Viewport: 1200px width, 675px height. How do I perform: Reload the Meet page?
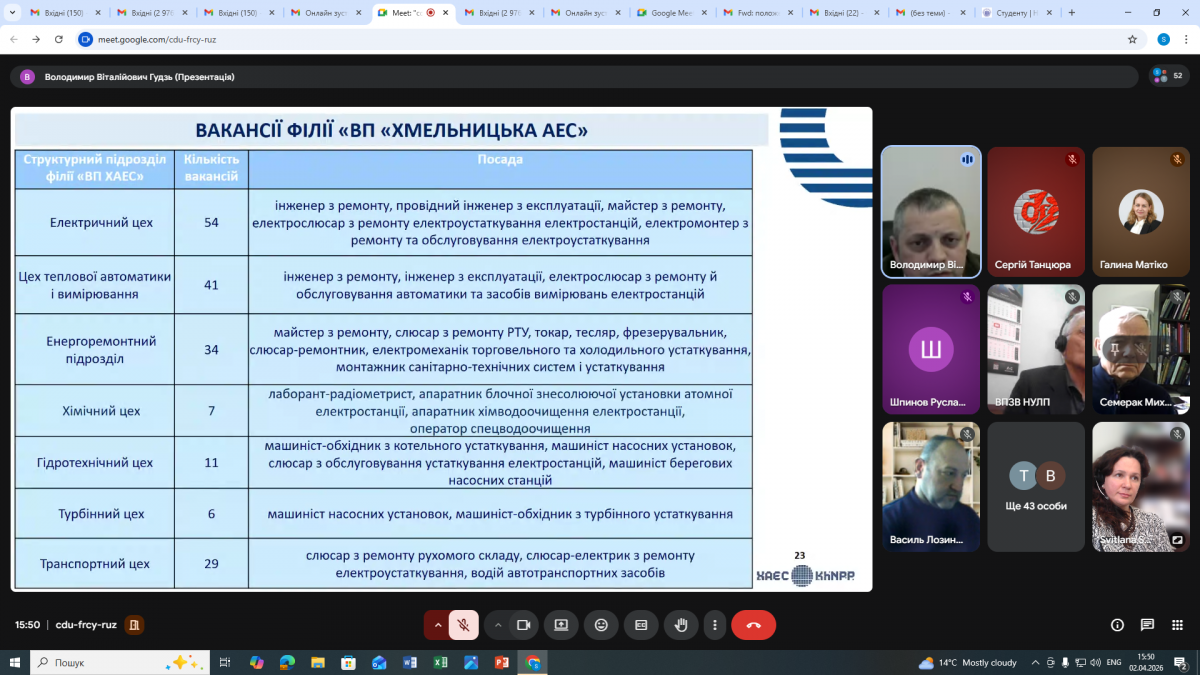[x=59, y=39]
